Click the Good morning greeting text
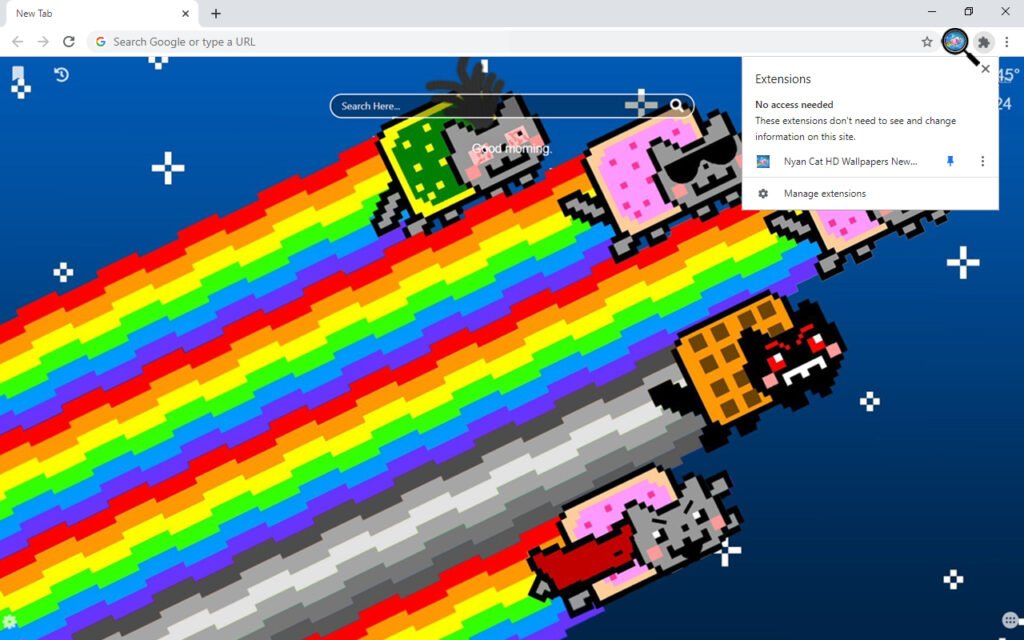 click(511, 149)
